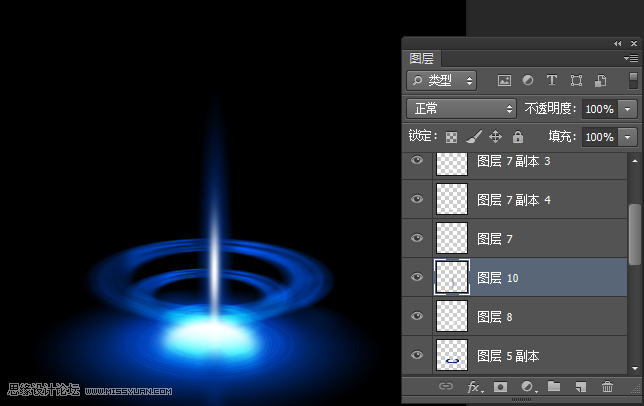Open the fx layer style menu
The height and width of the screenshot is (406, 644).
pyautogui.click(x=475, y=387)
